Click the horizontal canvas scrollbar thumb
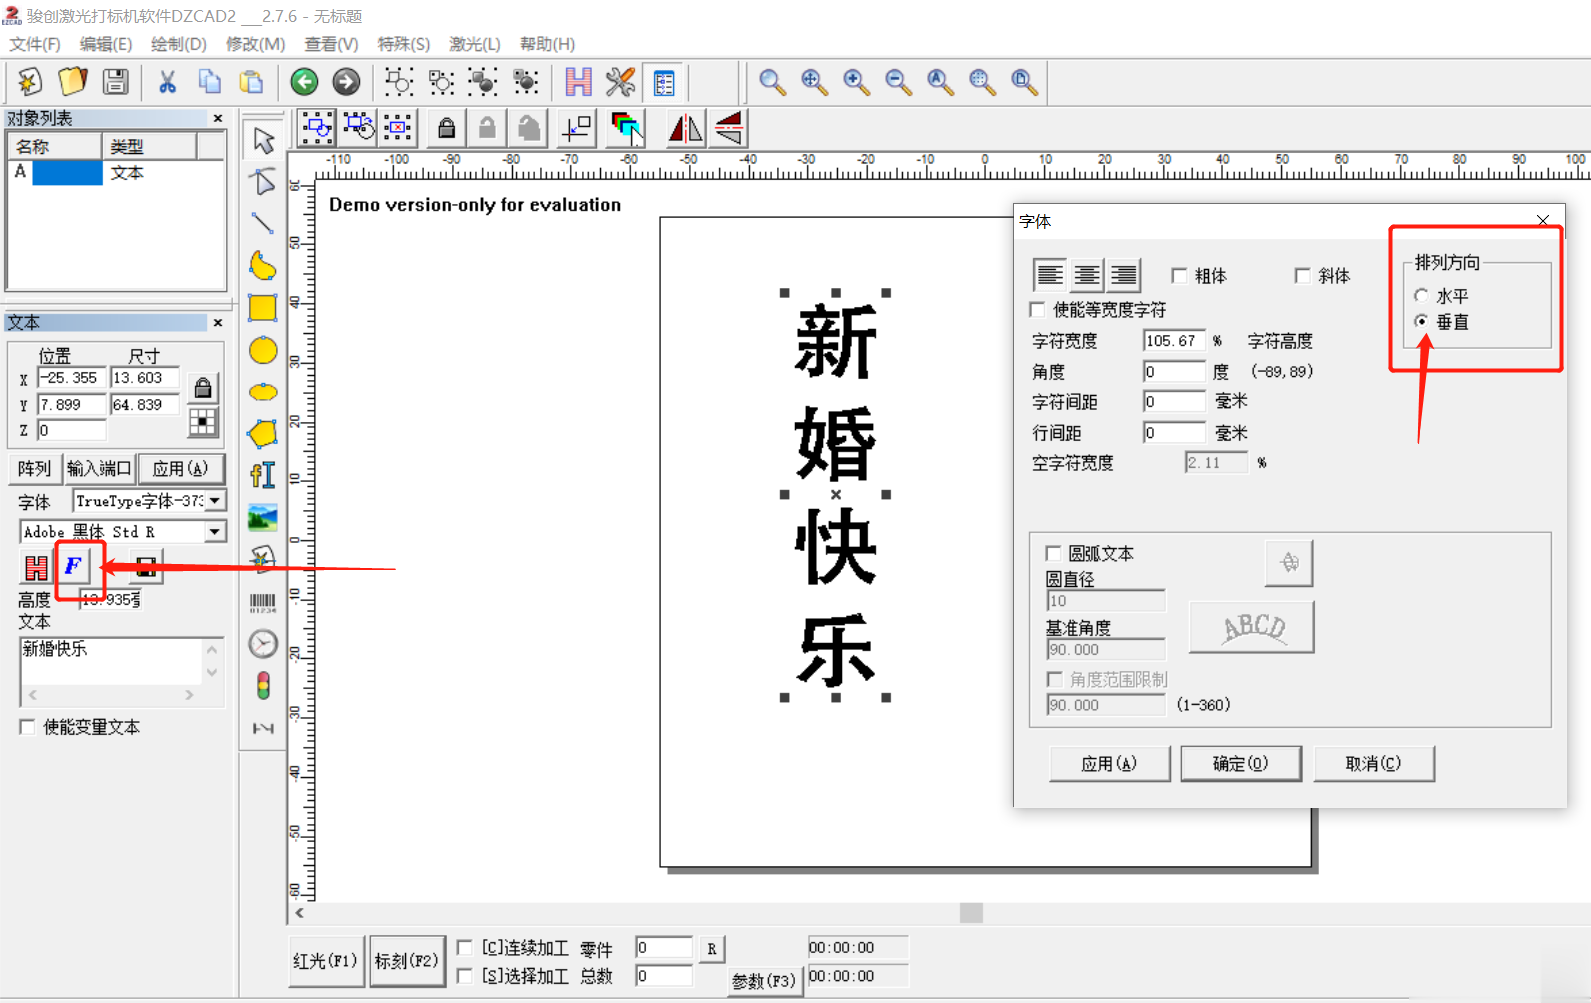 (x=971, y=912)
